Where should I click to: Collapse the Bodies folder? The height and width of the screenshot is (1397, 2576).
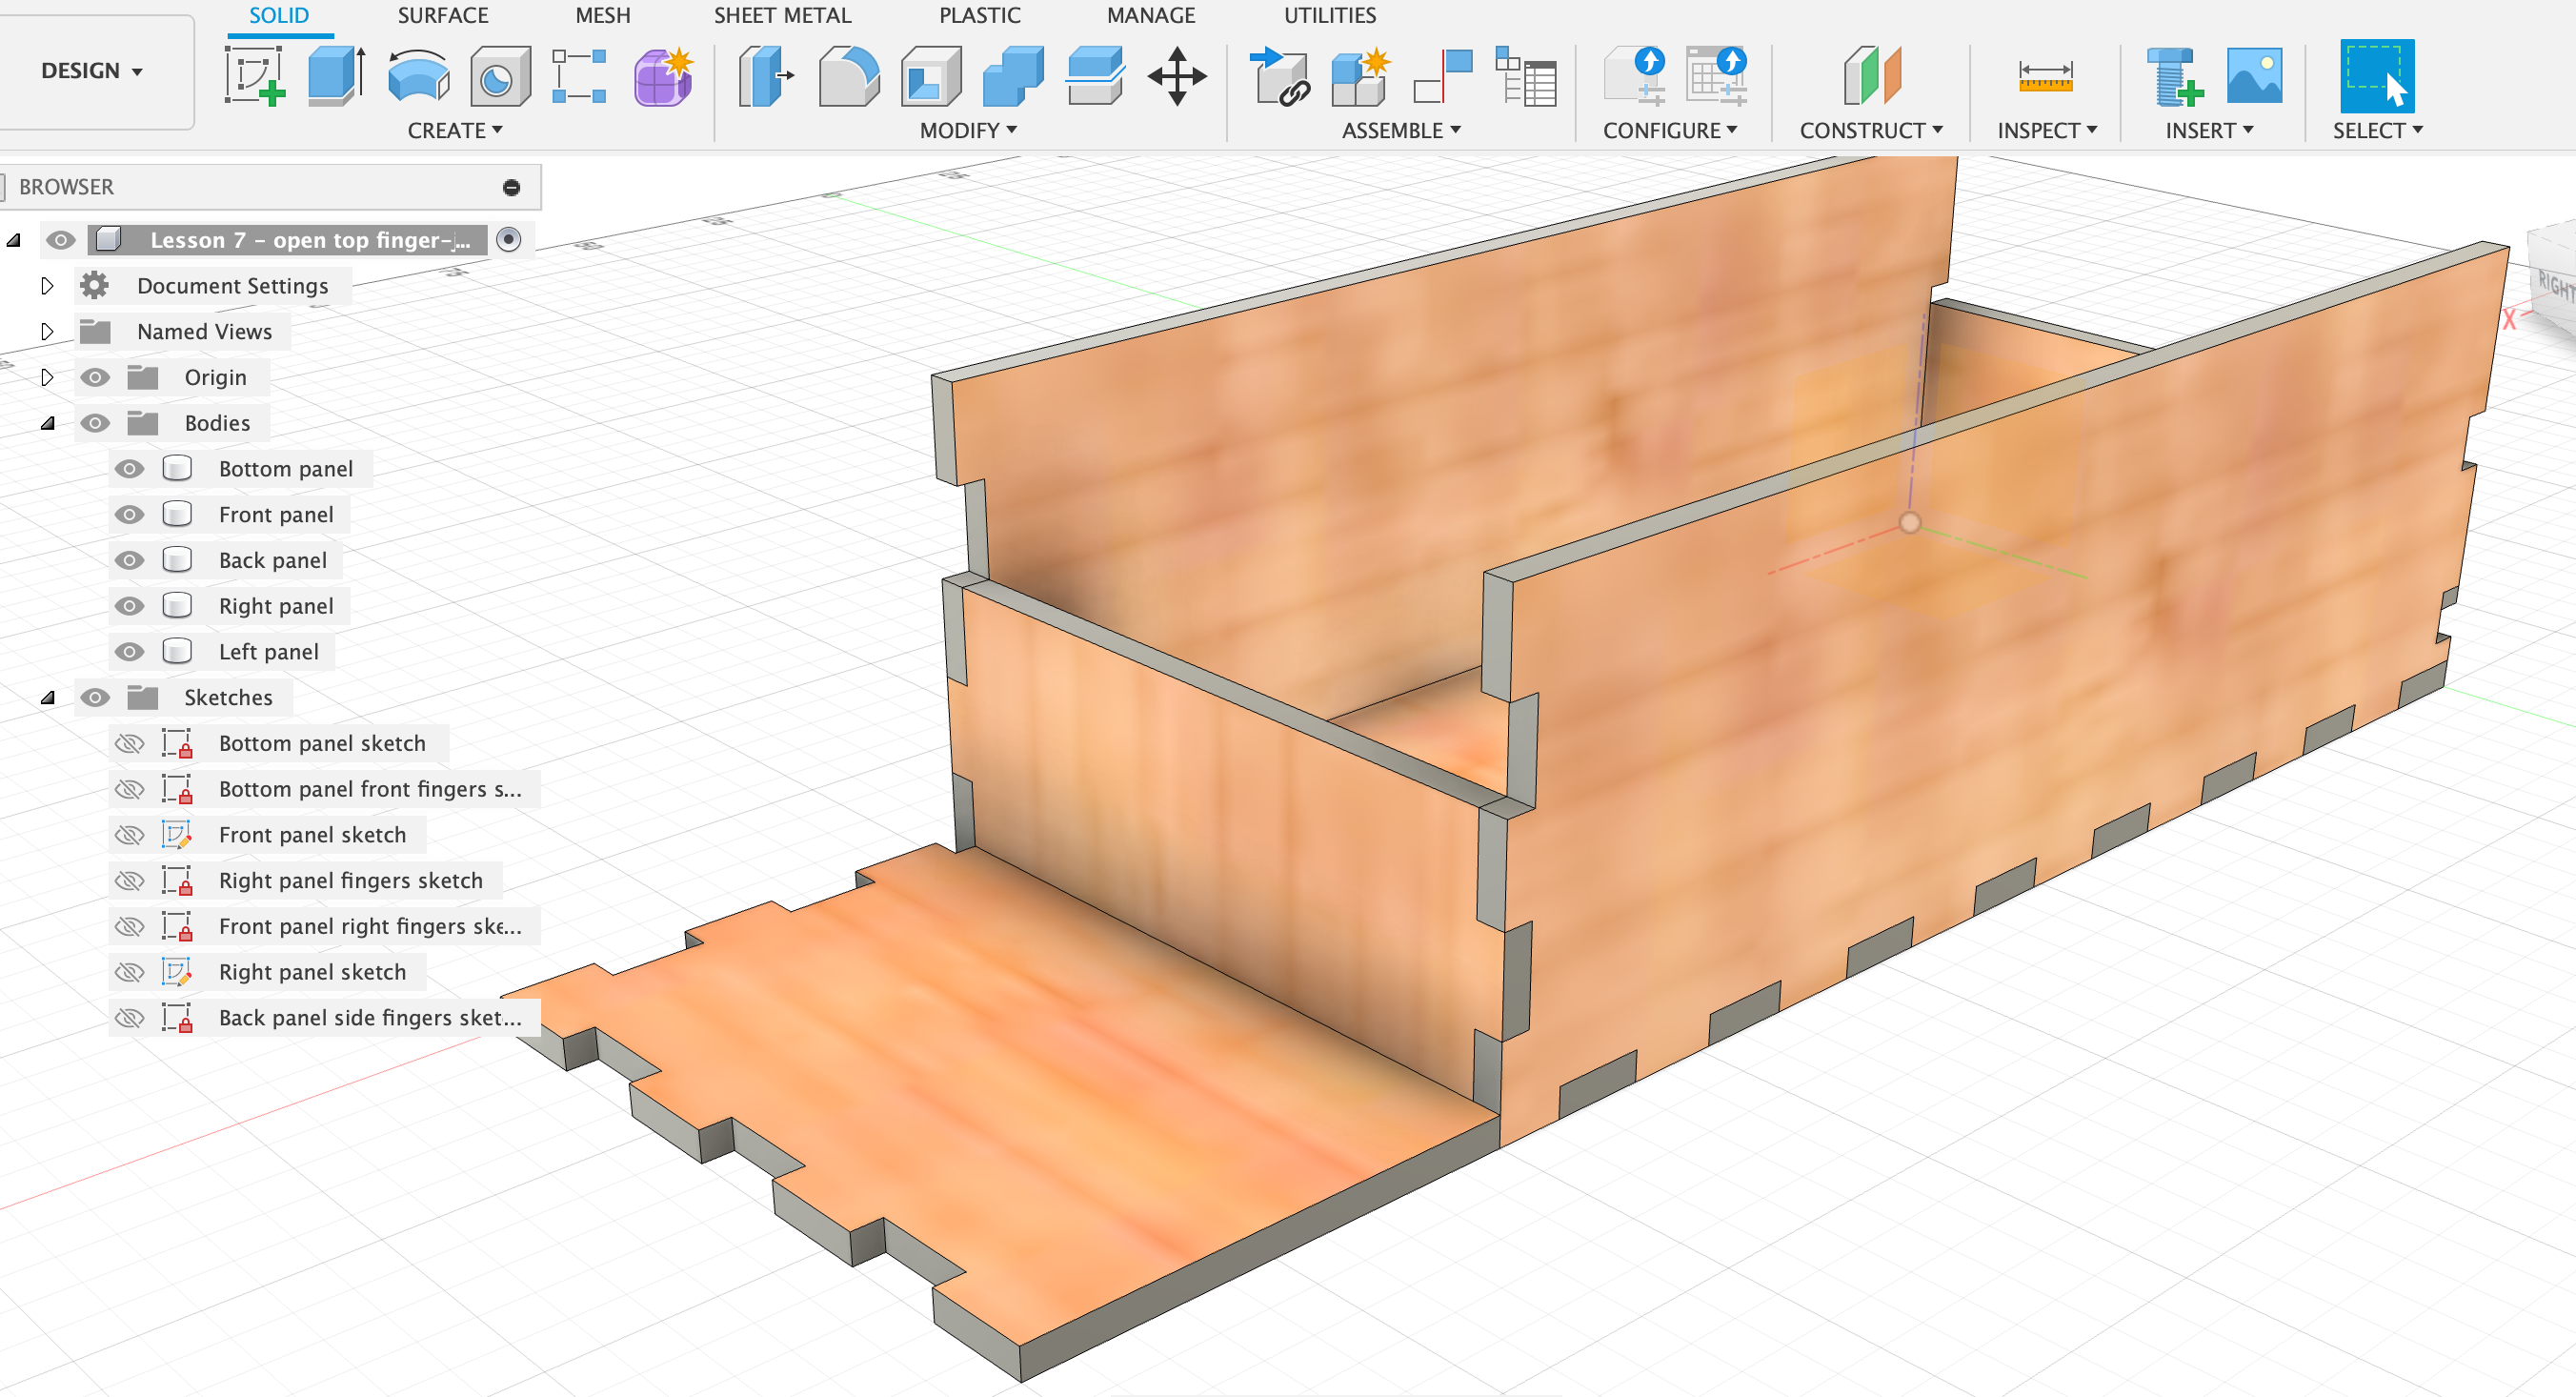47,423
